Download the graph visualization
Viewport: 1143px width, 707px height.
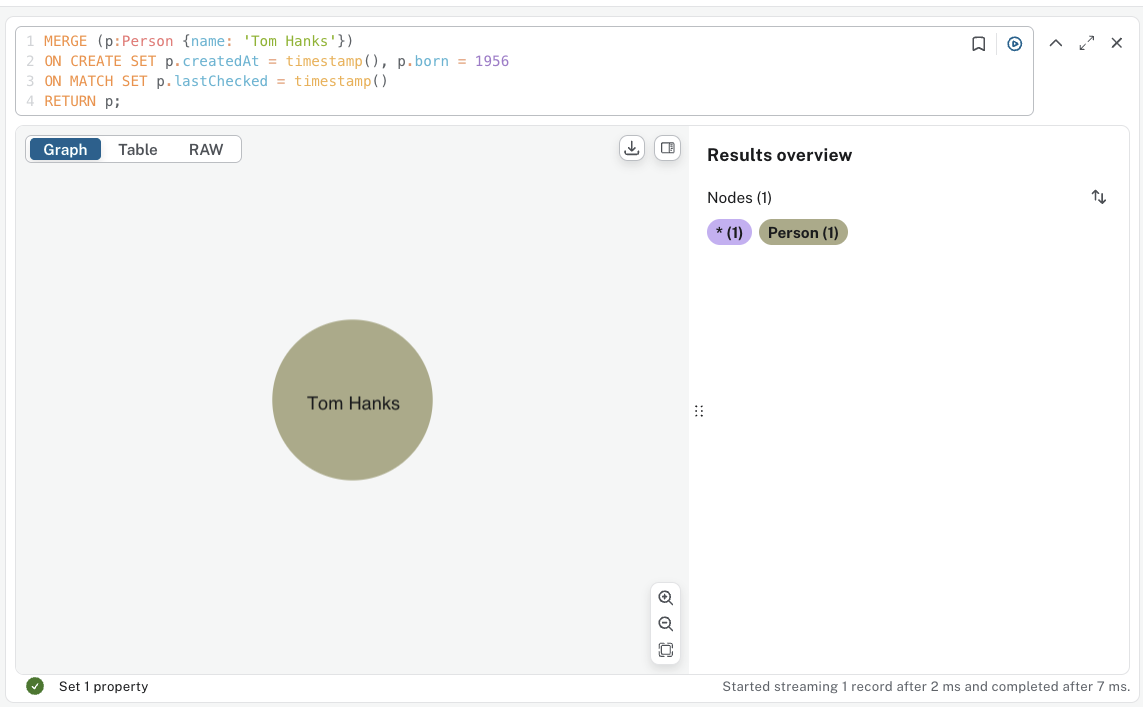coord(631,147)
